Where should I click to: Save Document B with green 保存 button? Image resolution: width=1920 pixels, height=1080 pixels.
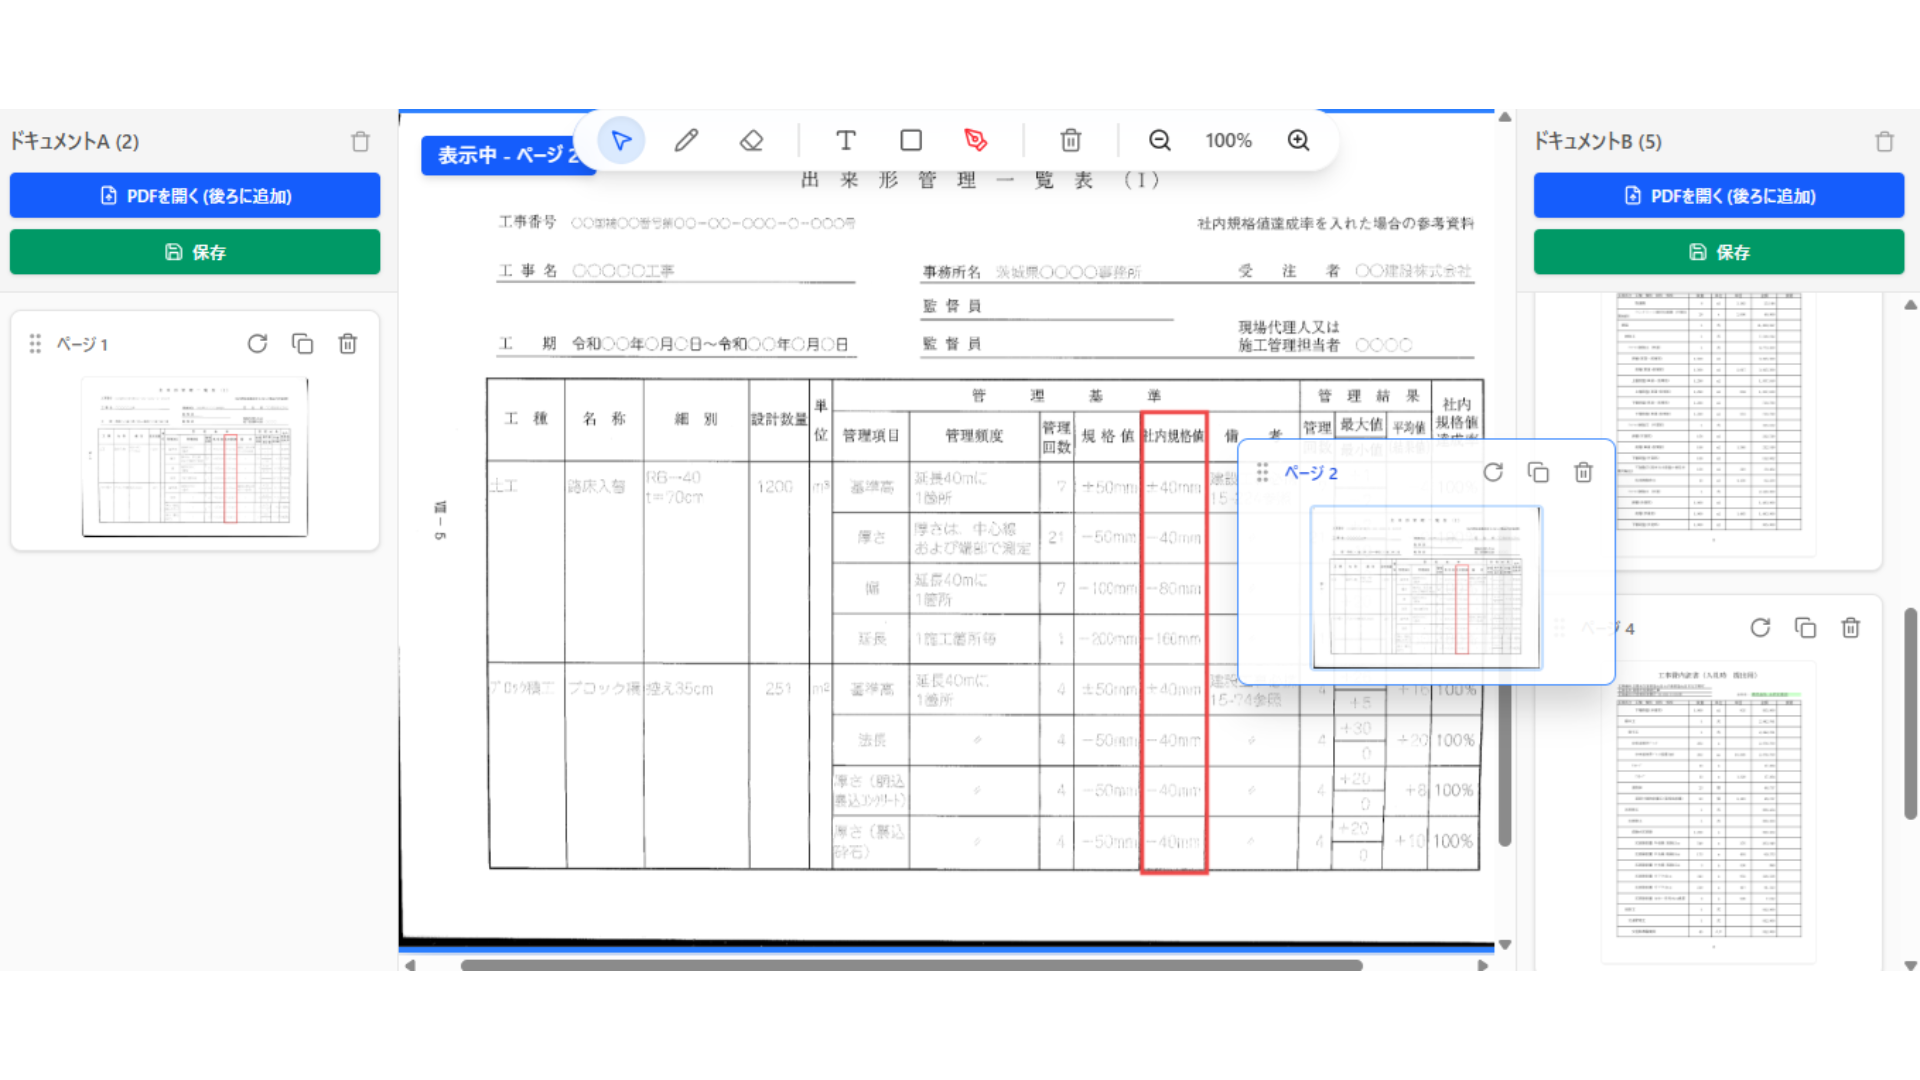(x=1719, y=252)
